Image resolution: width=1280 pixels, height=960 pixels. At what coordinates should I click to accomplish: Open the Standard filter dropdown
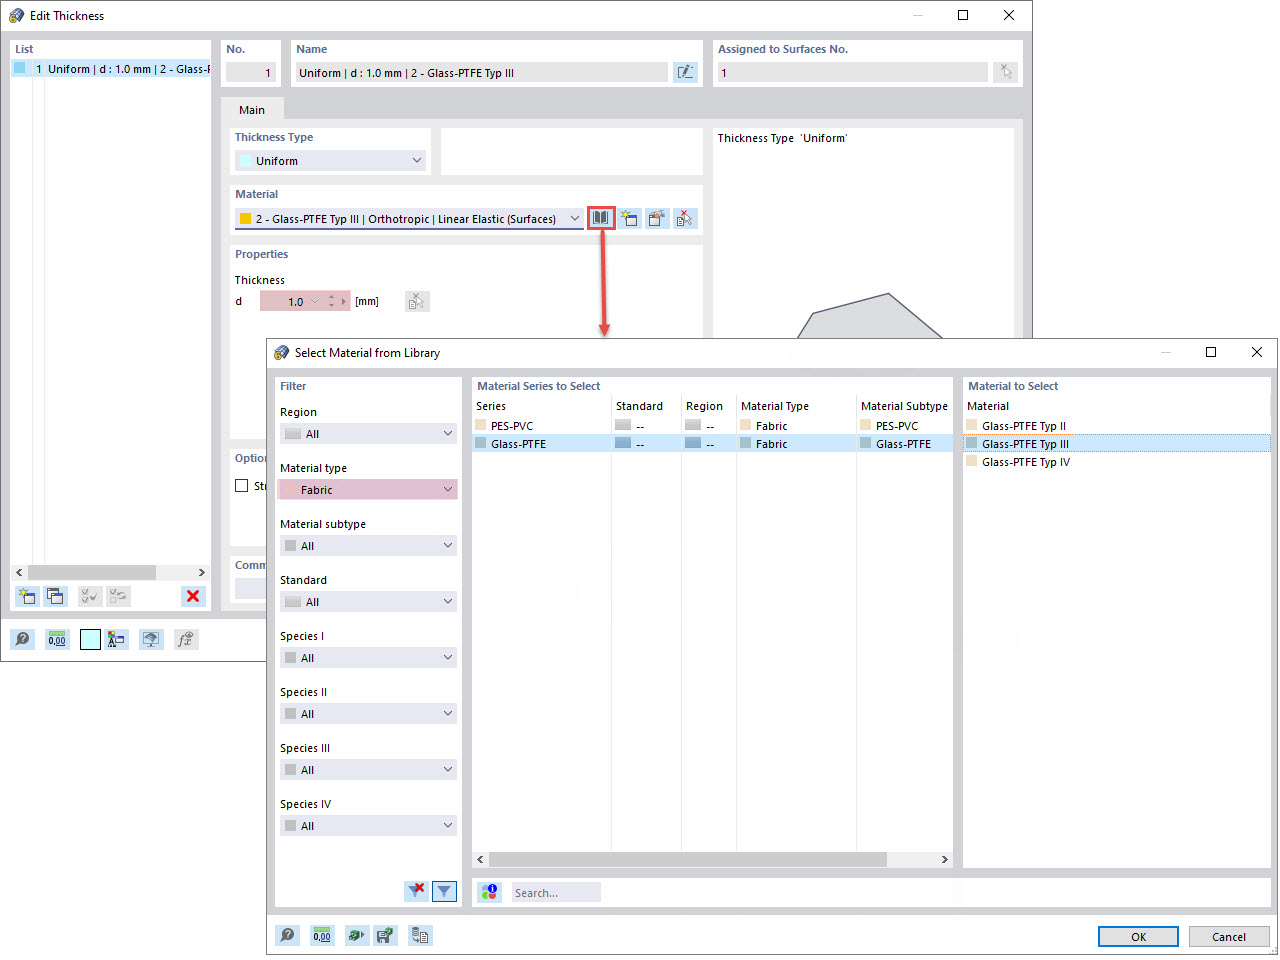point(368,601)
